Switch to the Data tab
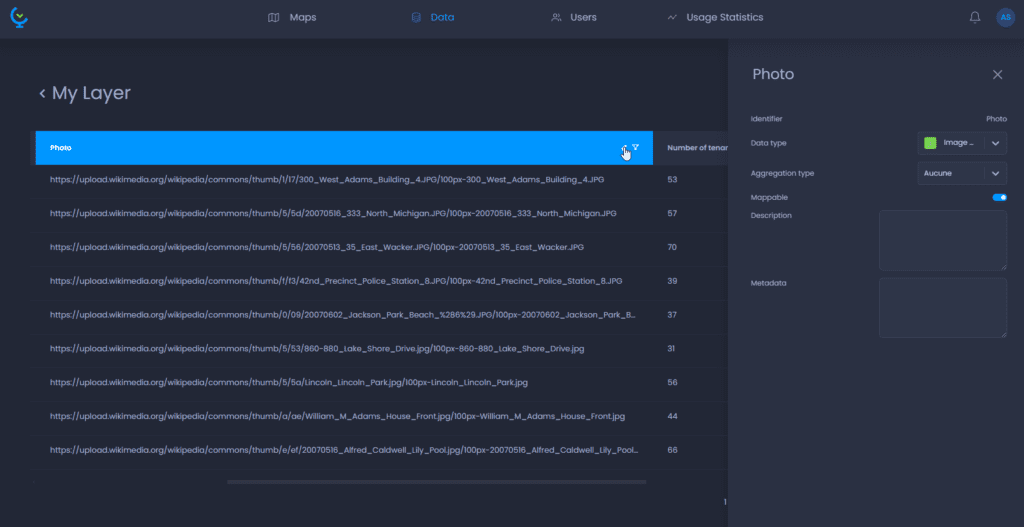The width and height of the screenshot is (1024, 527). pyautogui.click(x=432, y=18)
